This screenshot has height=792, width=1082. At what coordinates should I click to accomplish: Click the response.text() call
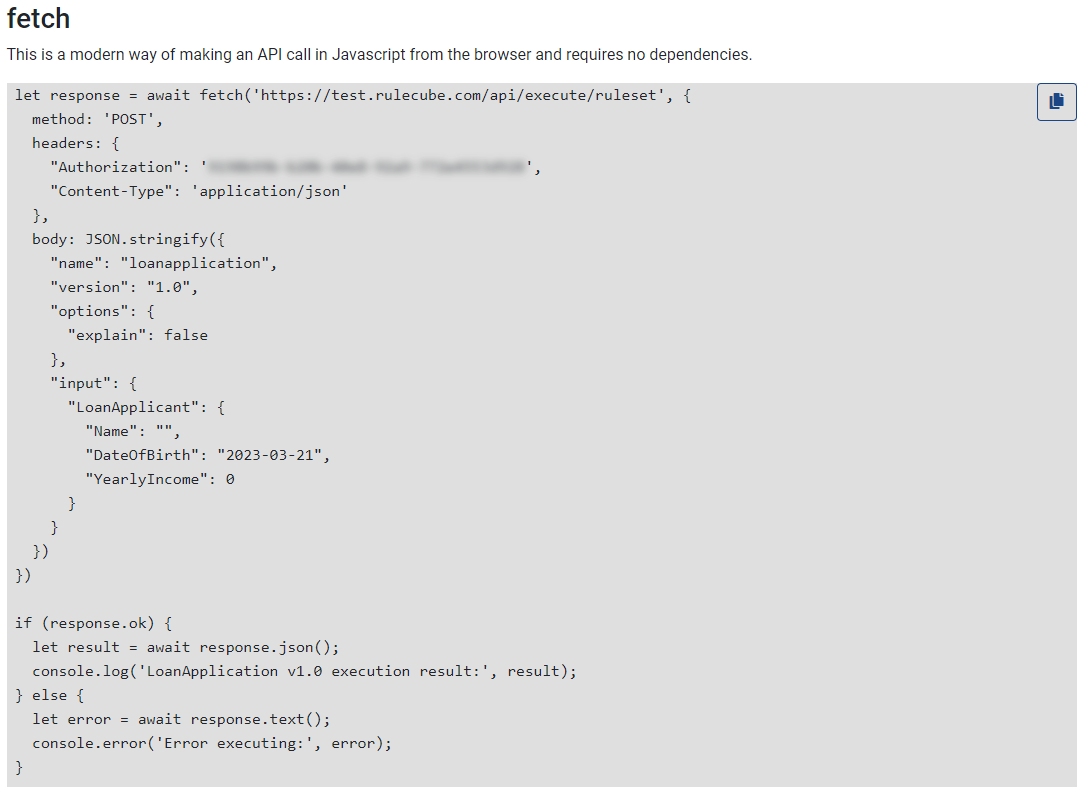(x=260, y=719)
